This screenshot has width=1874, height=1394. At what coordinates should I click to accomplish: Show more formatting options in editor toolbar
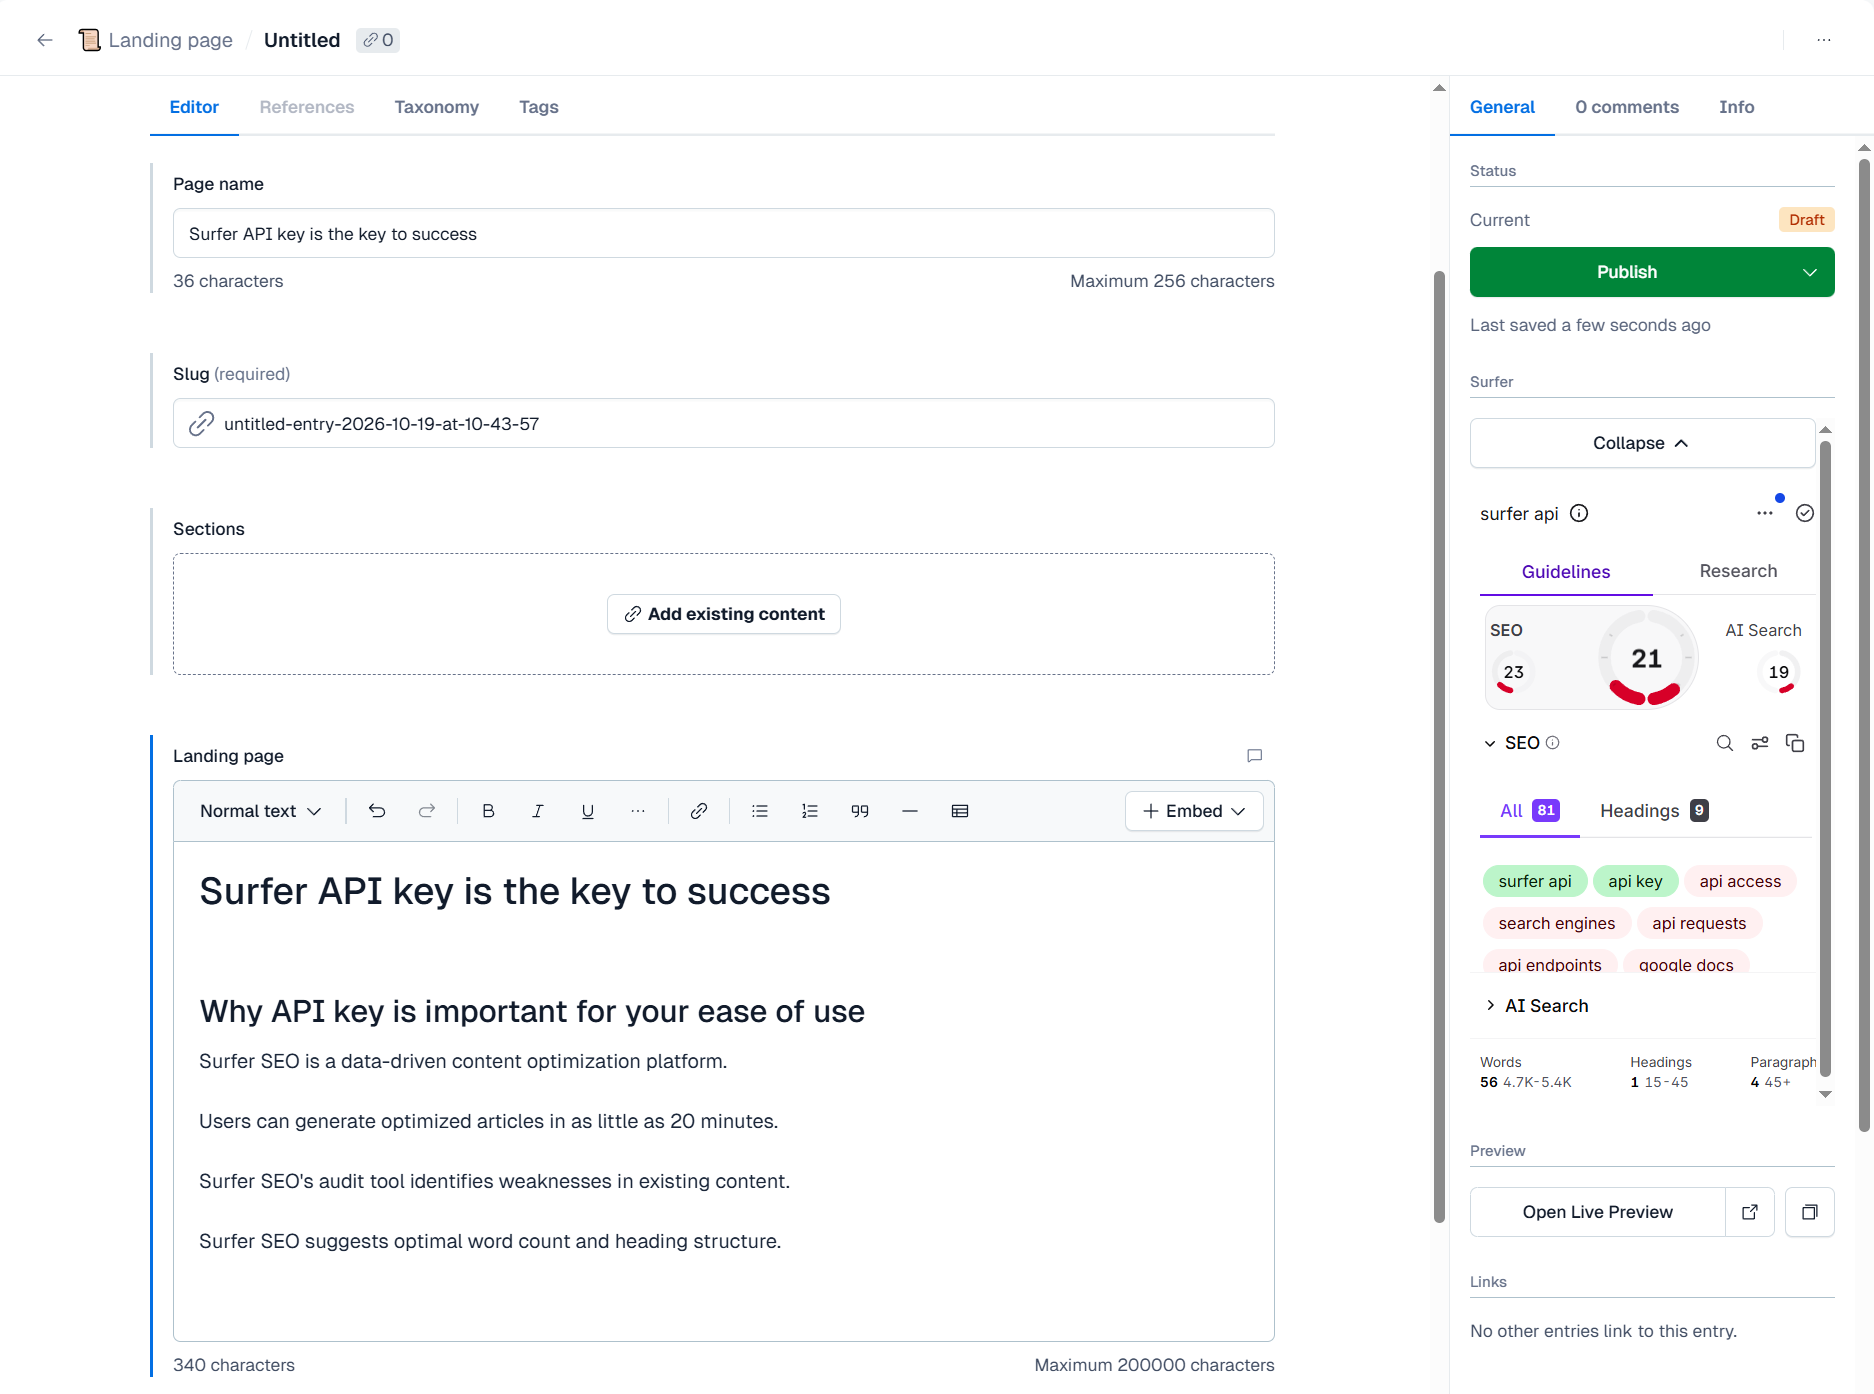(638, 811)
